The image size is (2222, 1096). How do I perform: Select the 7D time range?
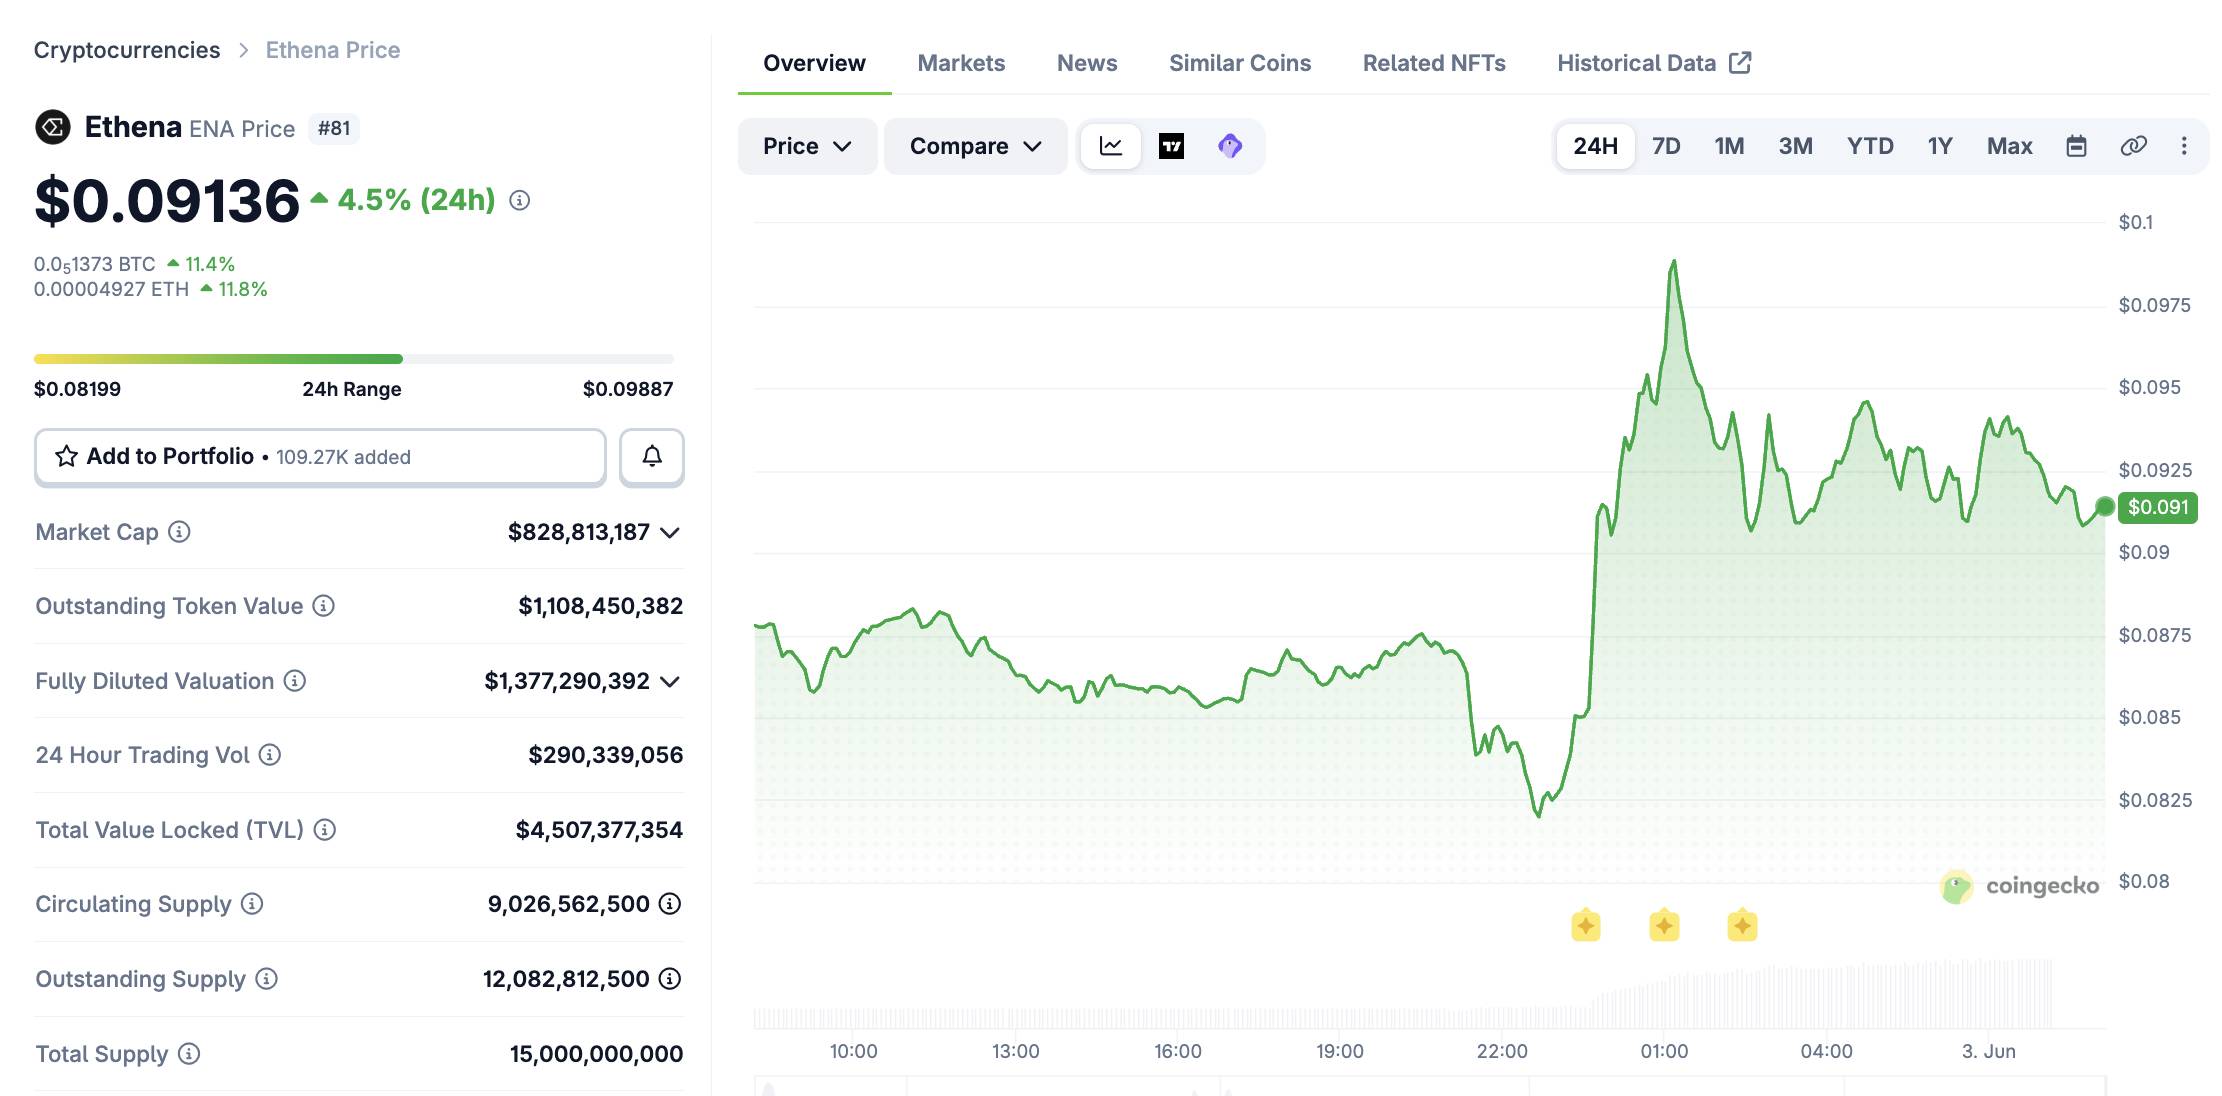1666,146
